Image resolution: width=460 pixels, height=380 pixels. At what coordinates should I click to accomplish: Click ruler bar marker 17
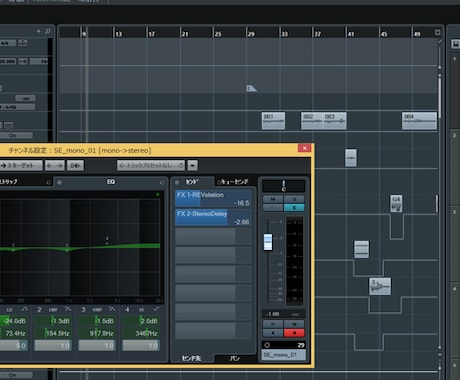(152, 34)
